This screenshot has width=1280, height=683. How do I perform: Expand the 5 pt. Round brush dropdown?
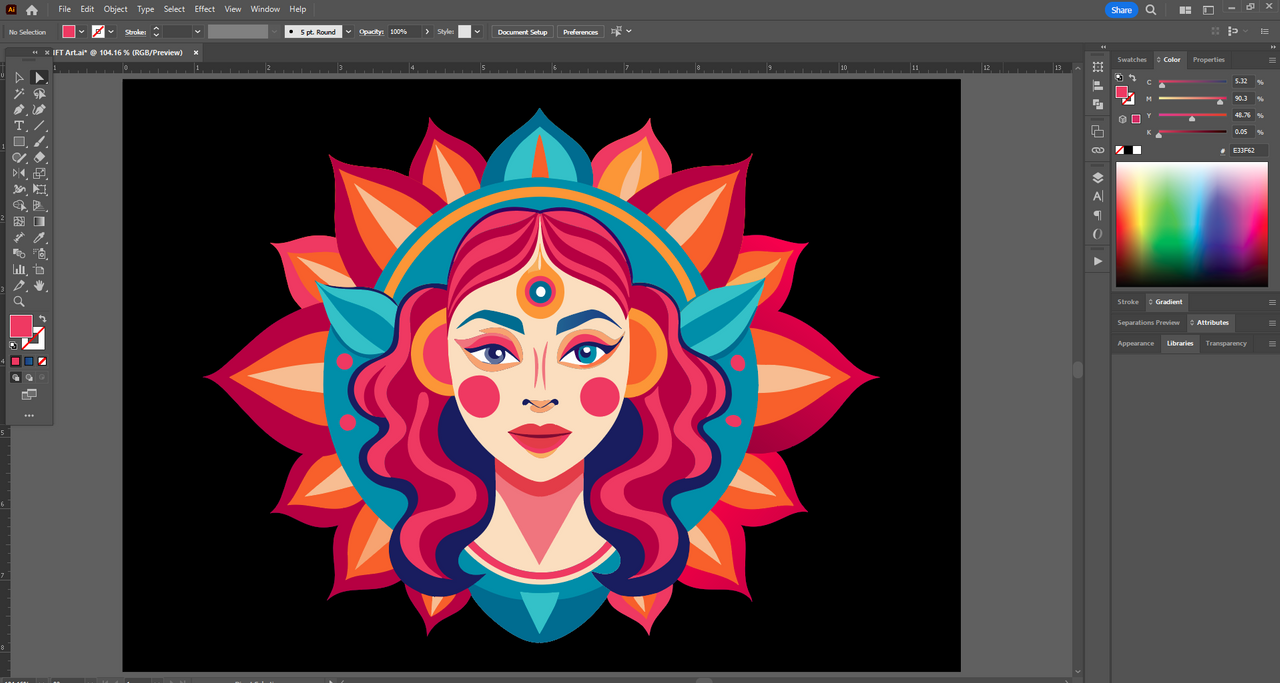click(x=348, y=32)
